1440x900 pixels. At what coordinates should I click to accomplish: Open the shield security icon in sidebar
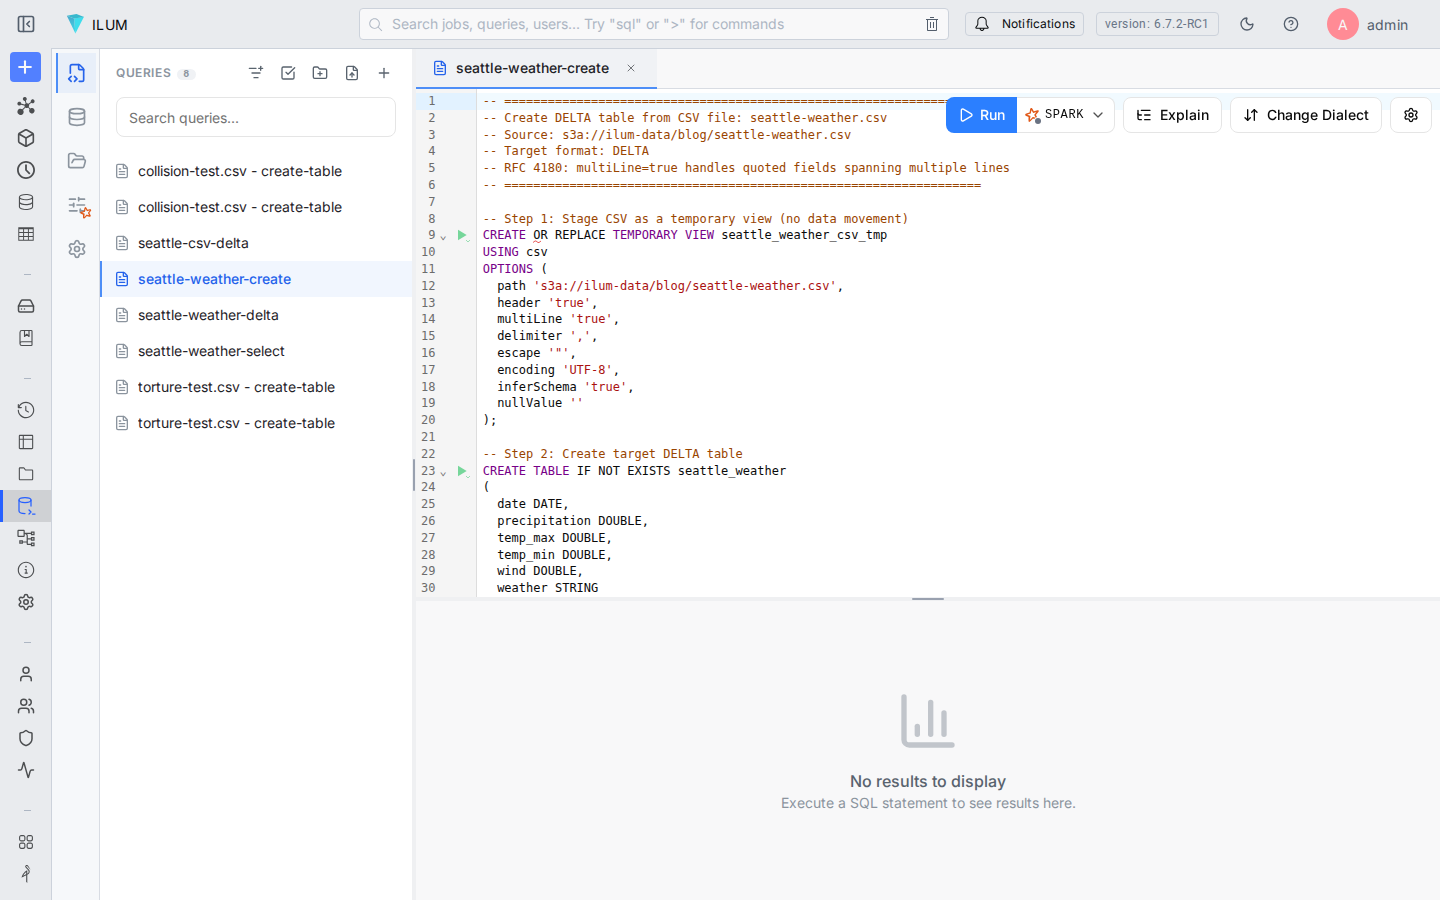[26, 738]
